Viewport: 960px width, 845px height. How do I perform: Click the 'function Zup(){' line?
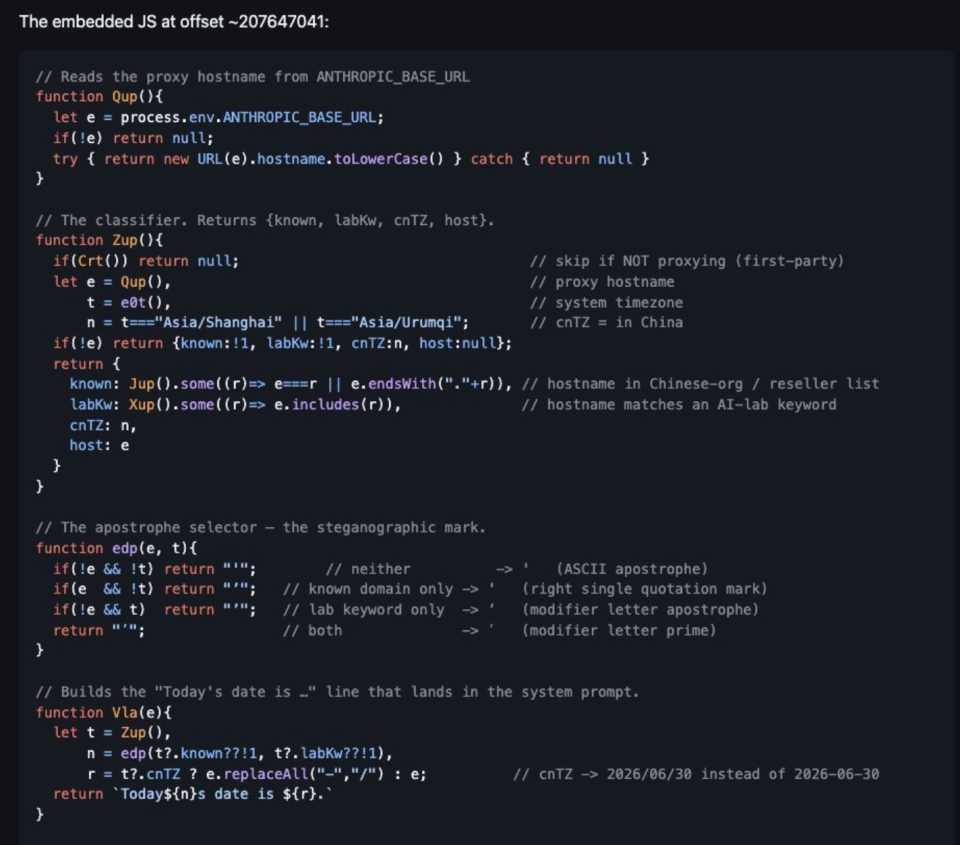pyautogui.click(x=99, y=240)
